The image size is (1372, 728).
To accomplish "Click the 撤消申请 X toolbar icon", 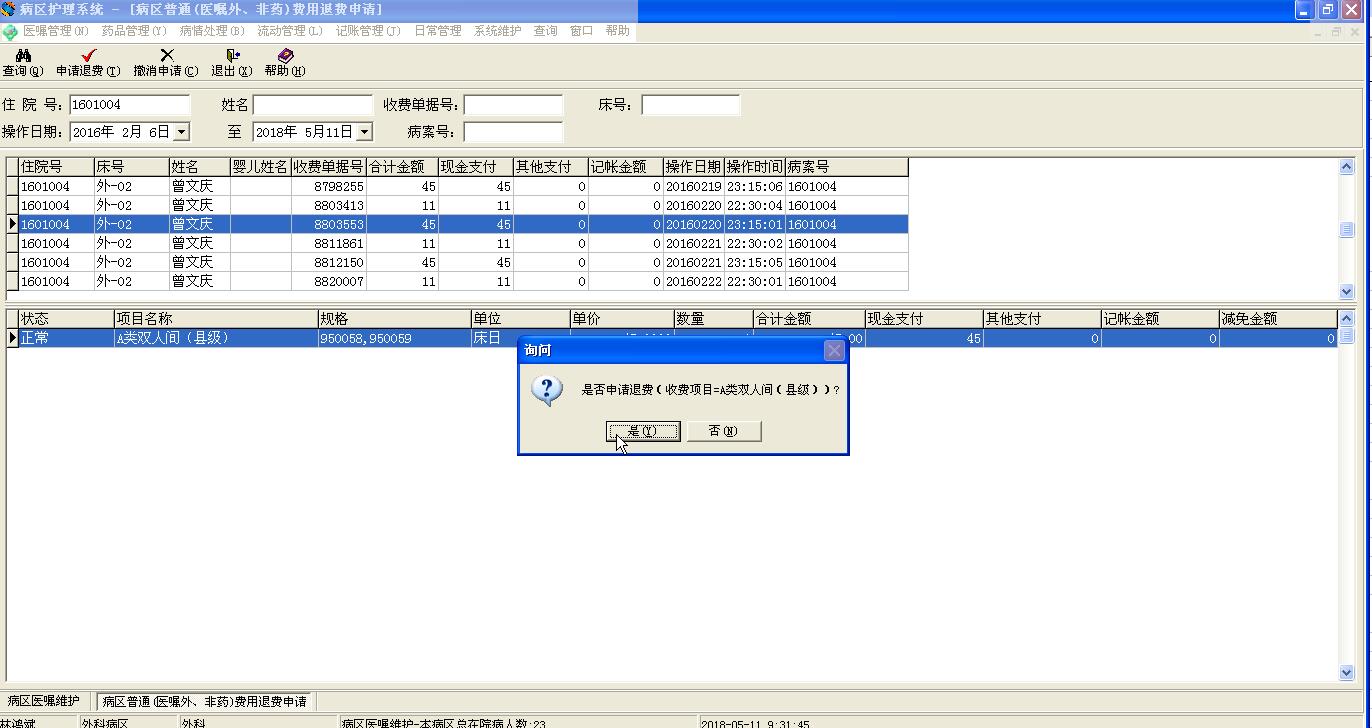I will point(167,56).
